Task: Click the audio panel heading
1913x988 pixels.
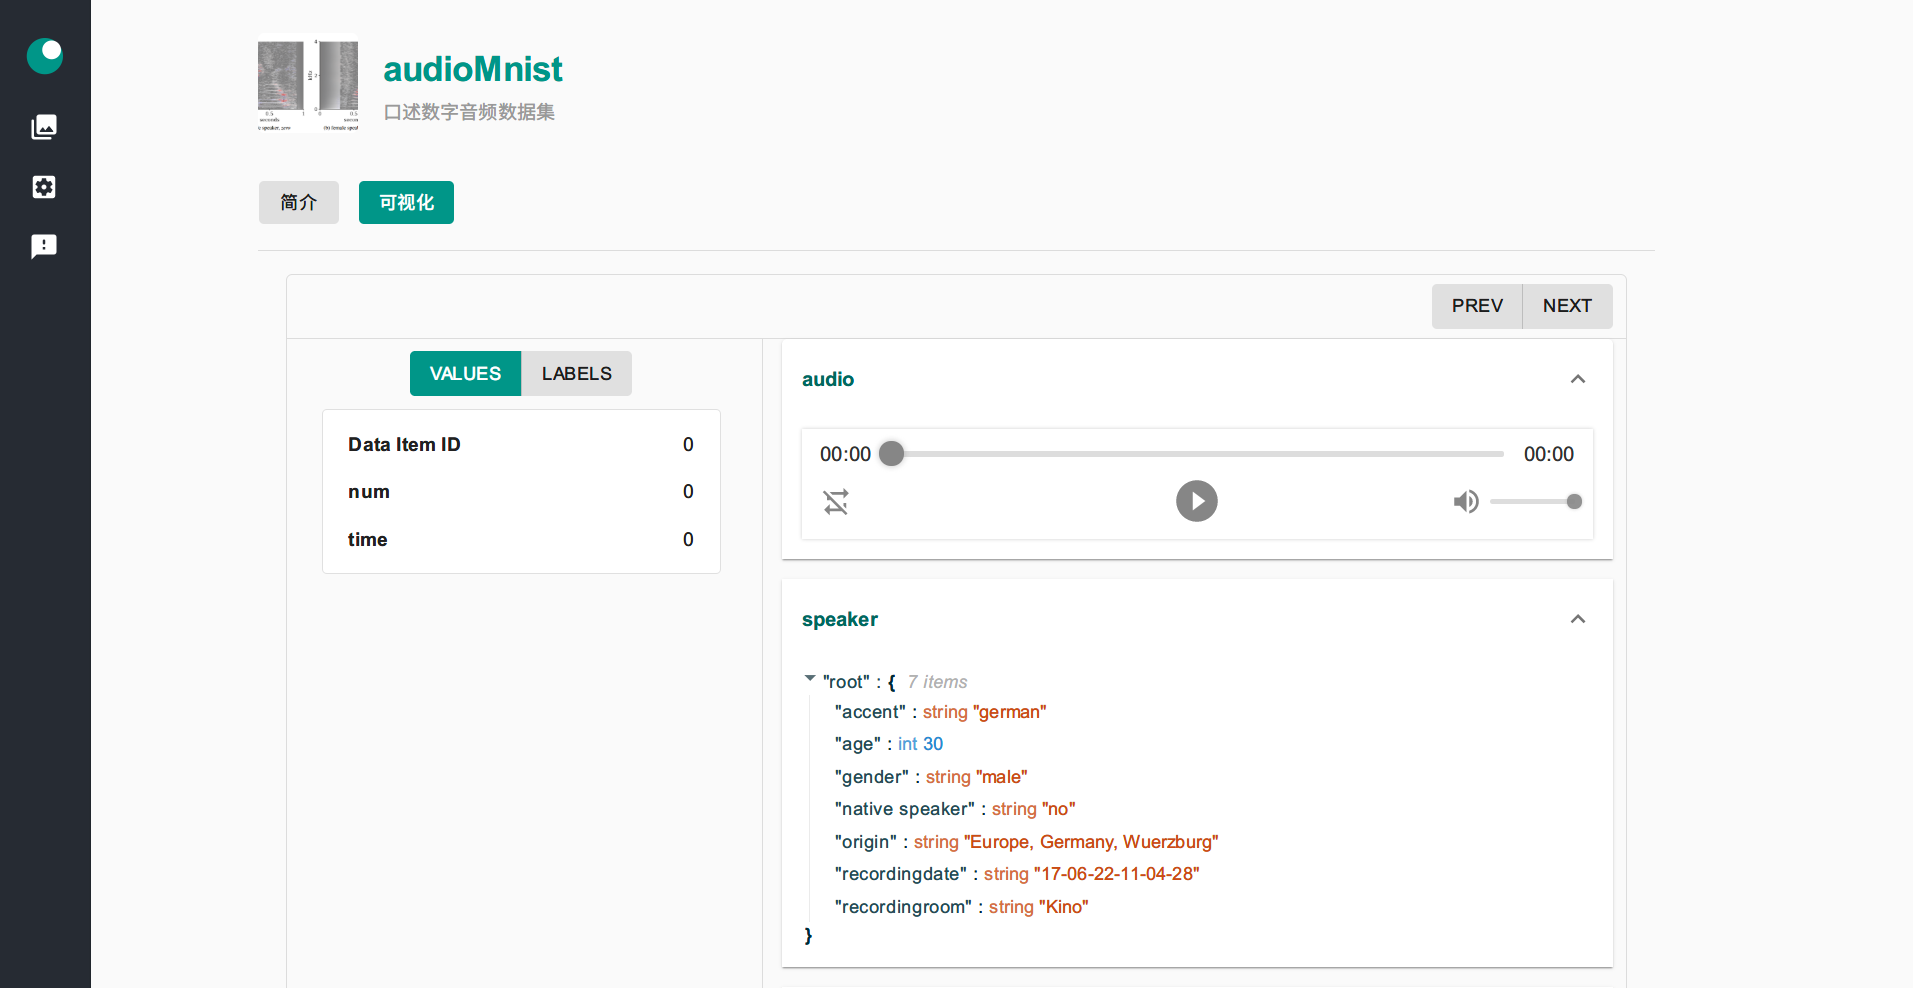Action: 828,379
